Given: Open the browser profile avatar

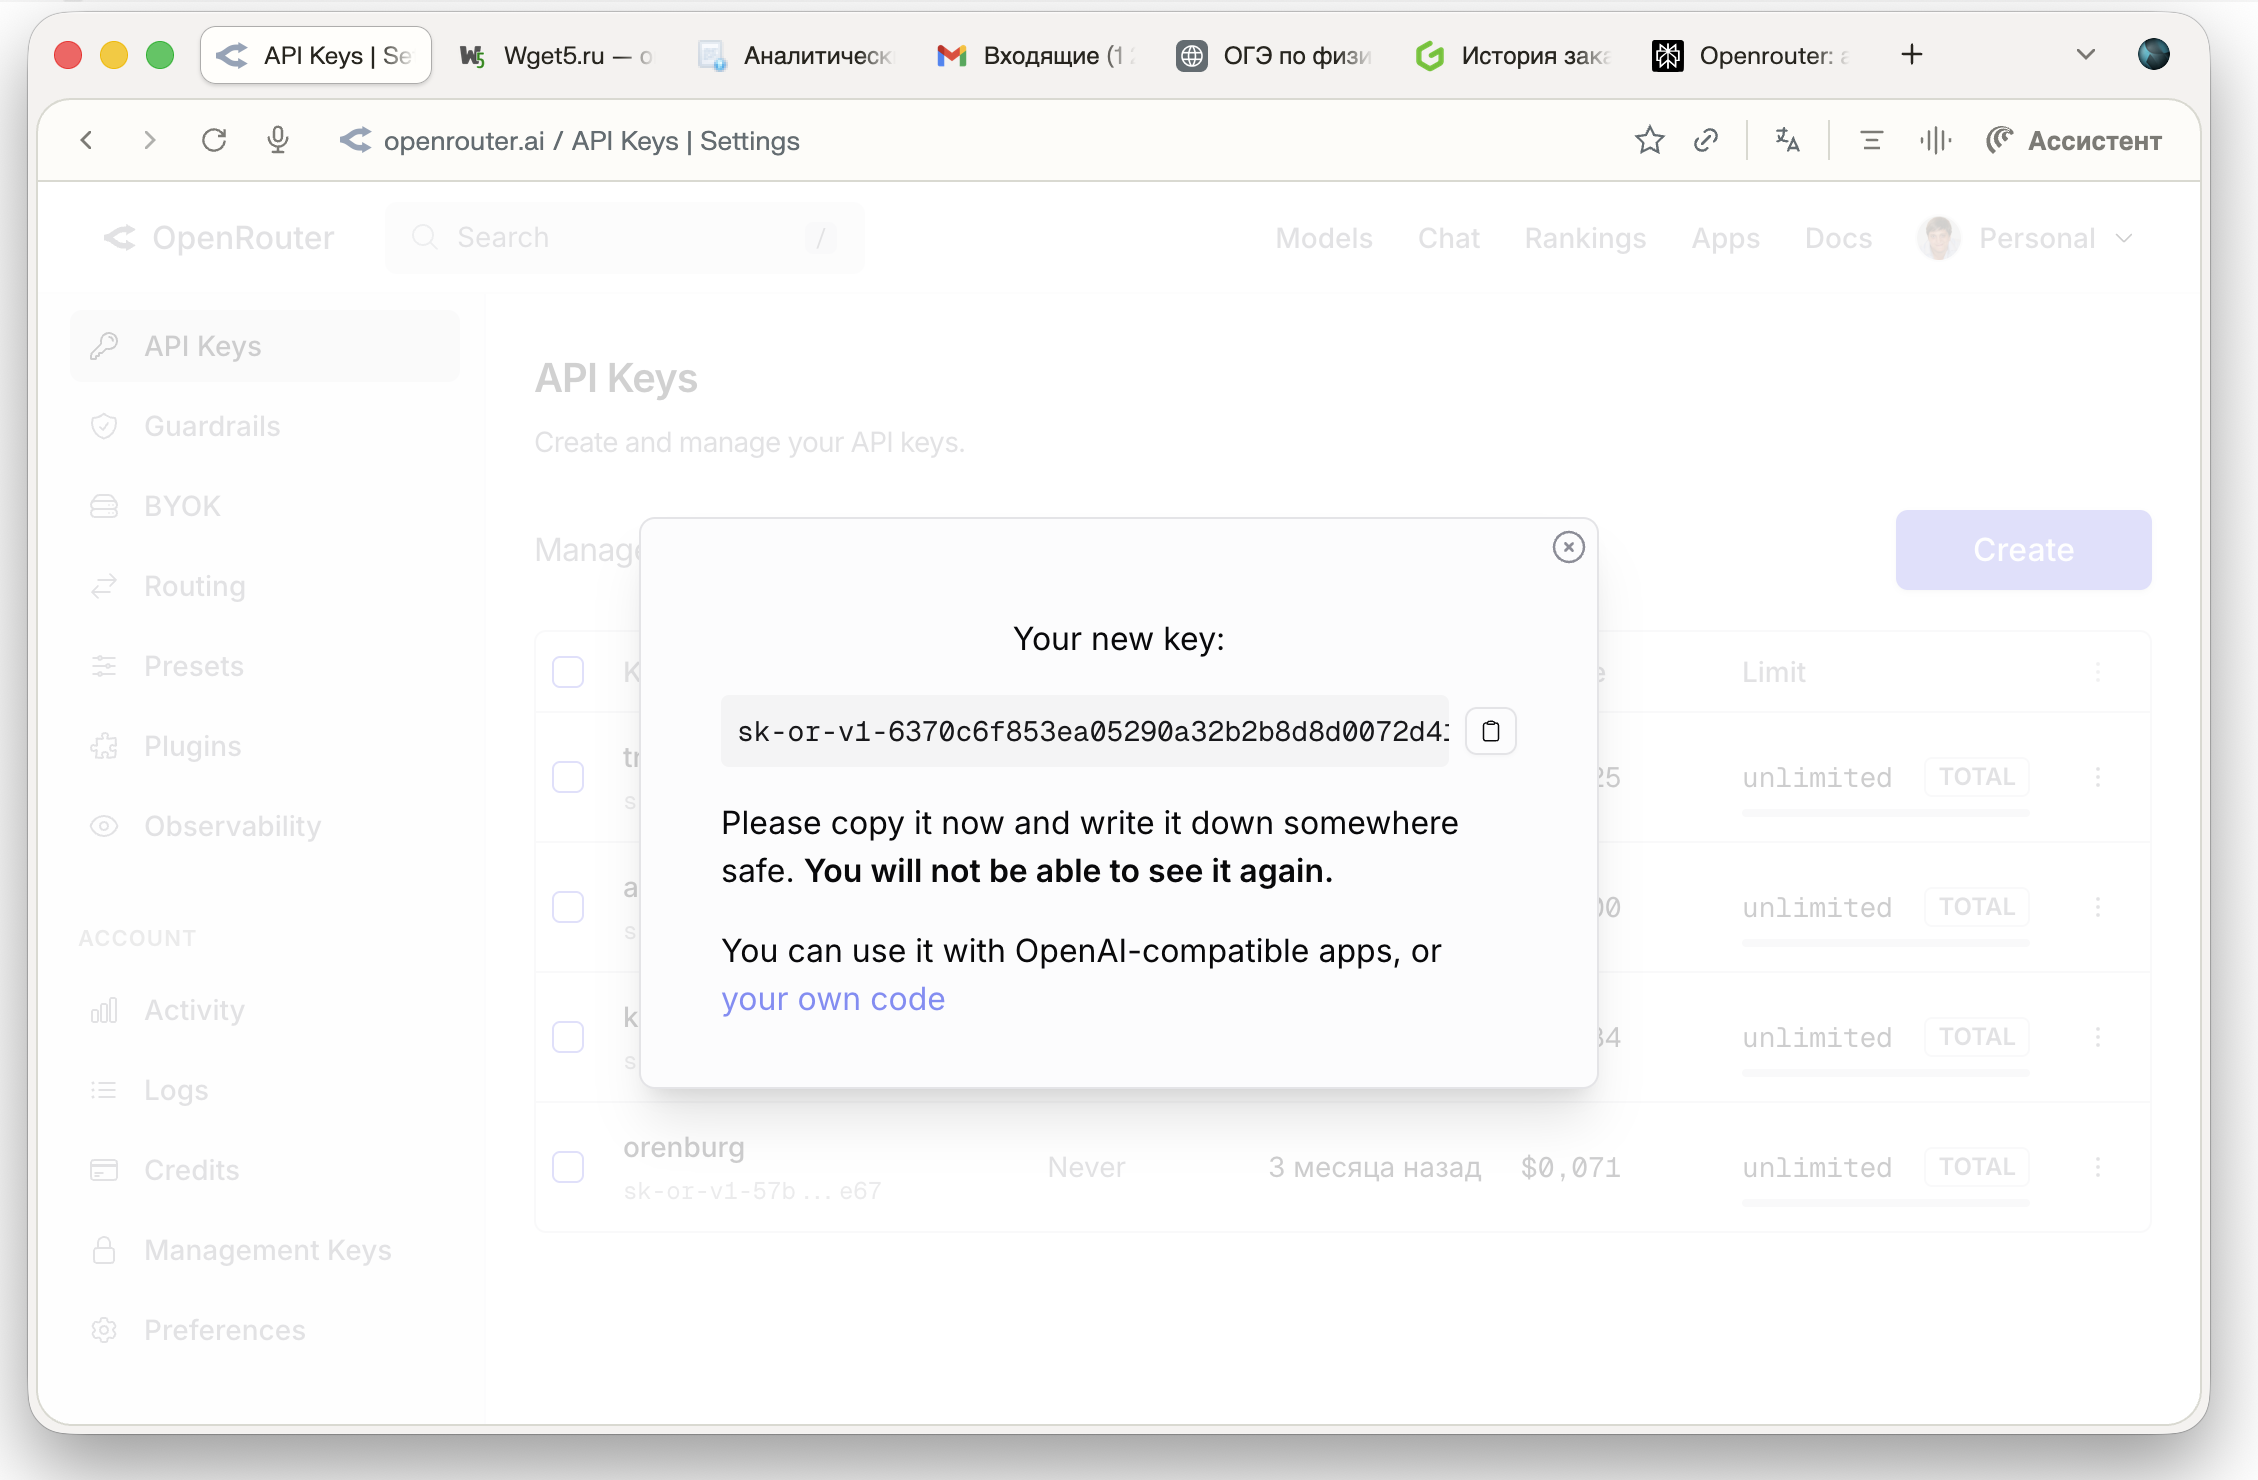Looking at the screenshot, I should coord(2153,55).
